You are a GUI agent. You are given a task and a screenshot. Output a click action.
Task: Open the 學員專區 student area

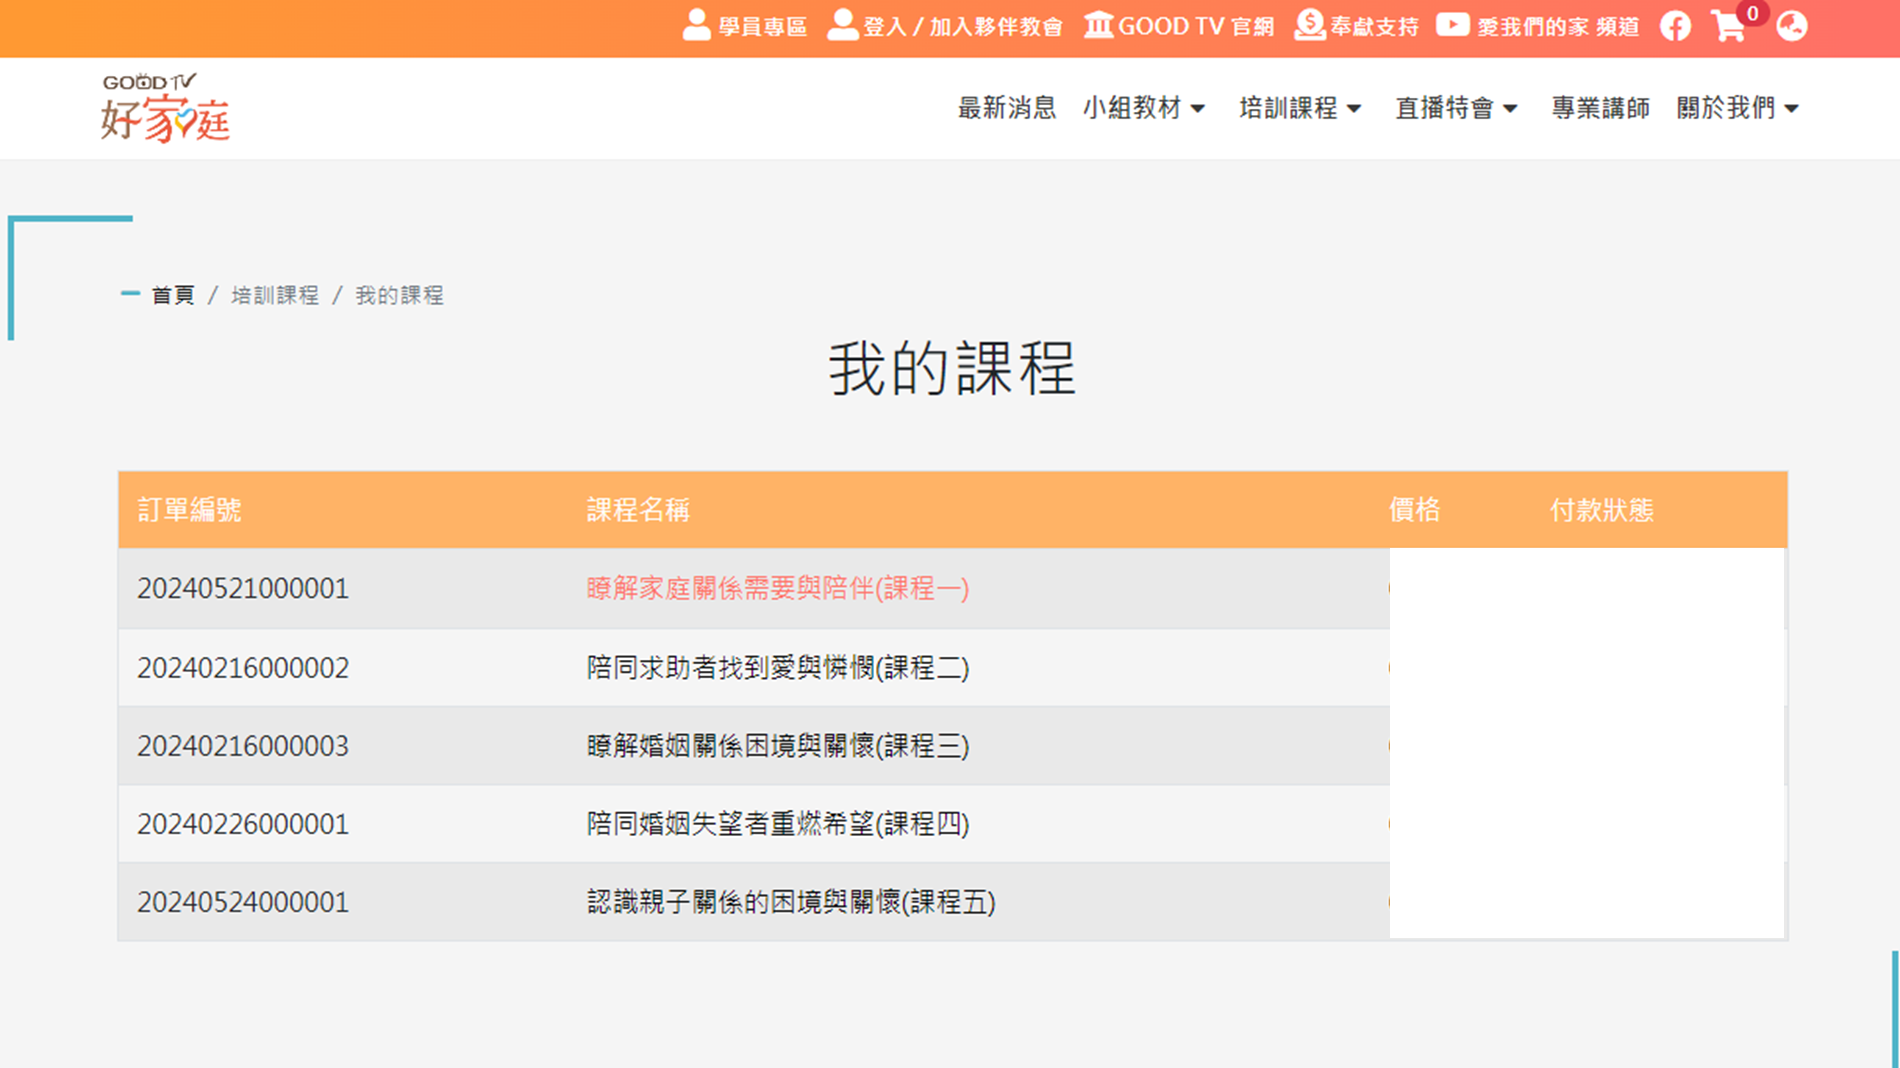745,27
